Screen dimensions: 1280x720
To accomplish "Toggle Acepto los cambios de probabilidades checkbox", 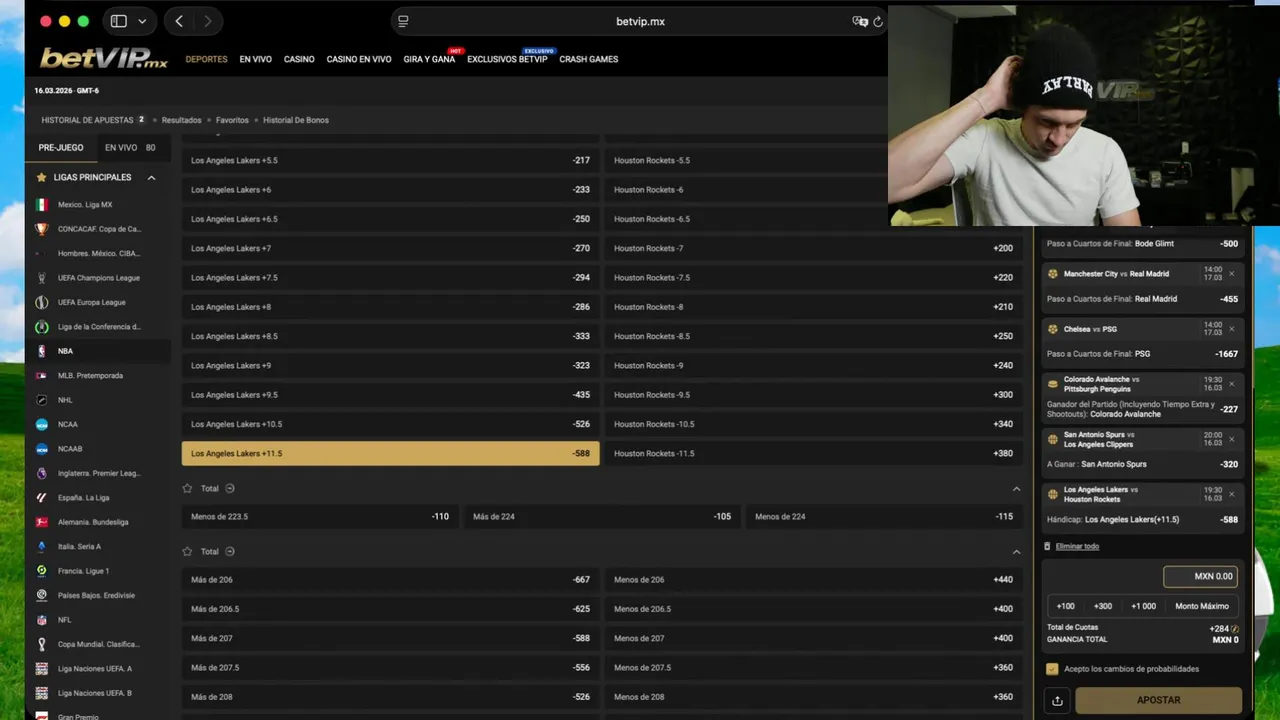I will (x=1052, y=669).
